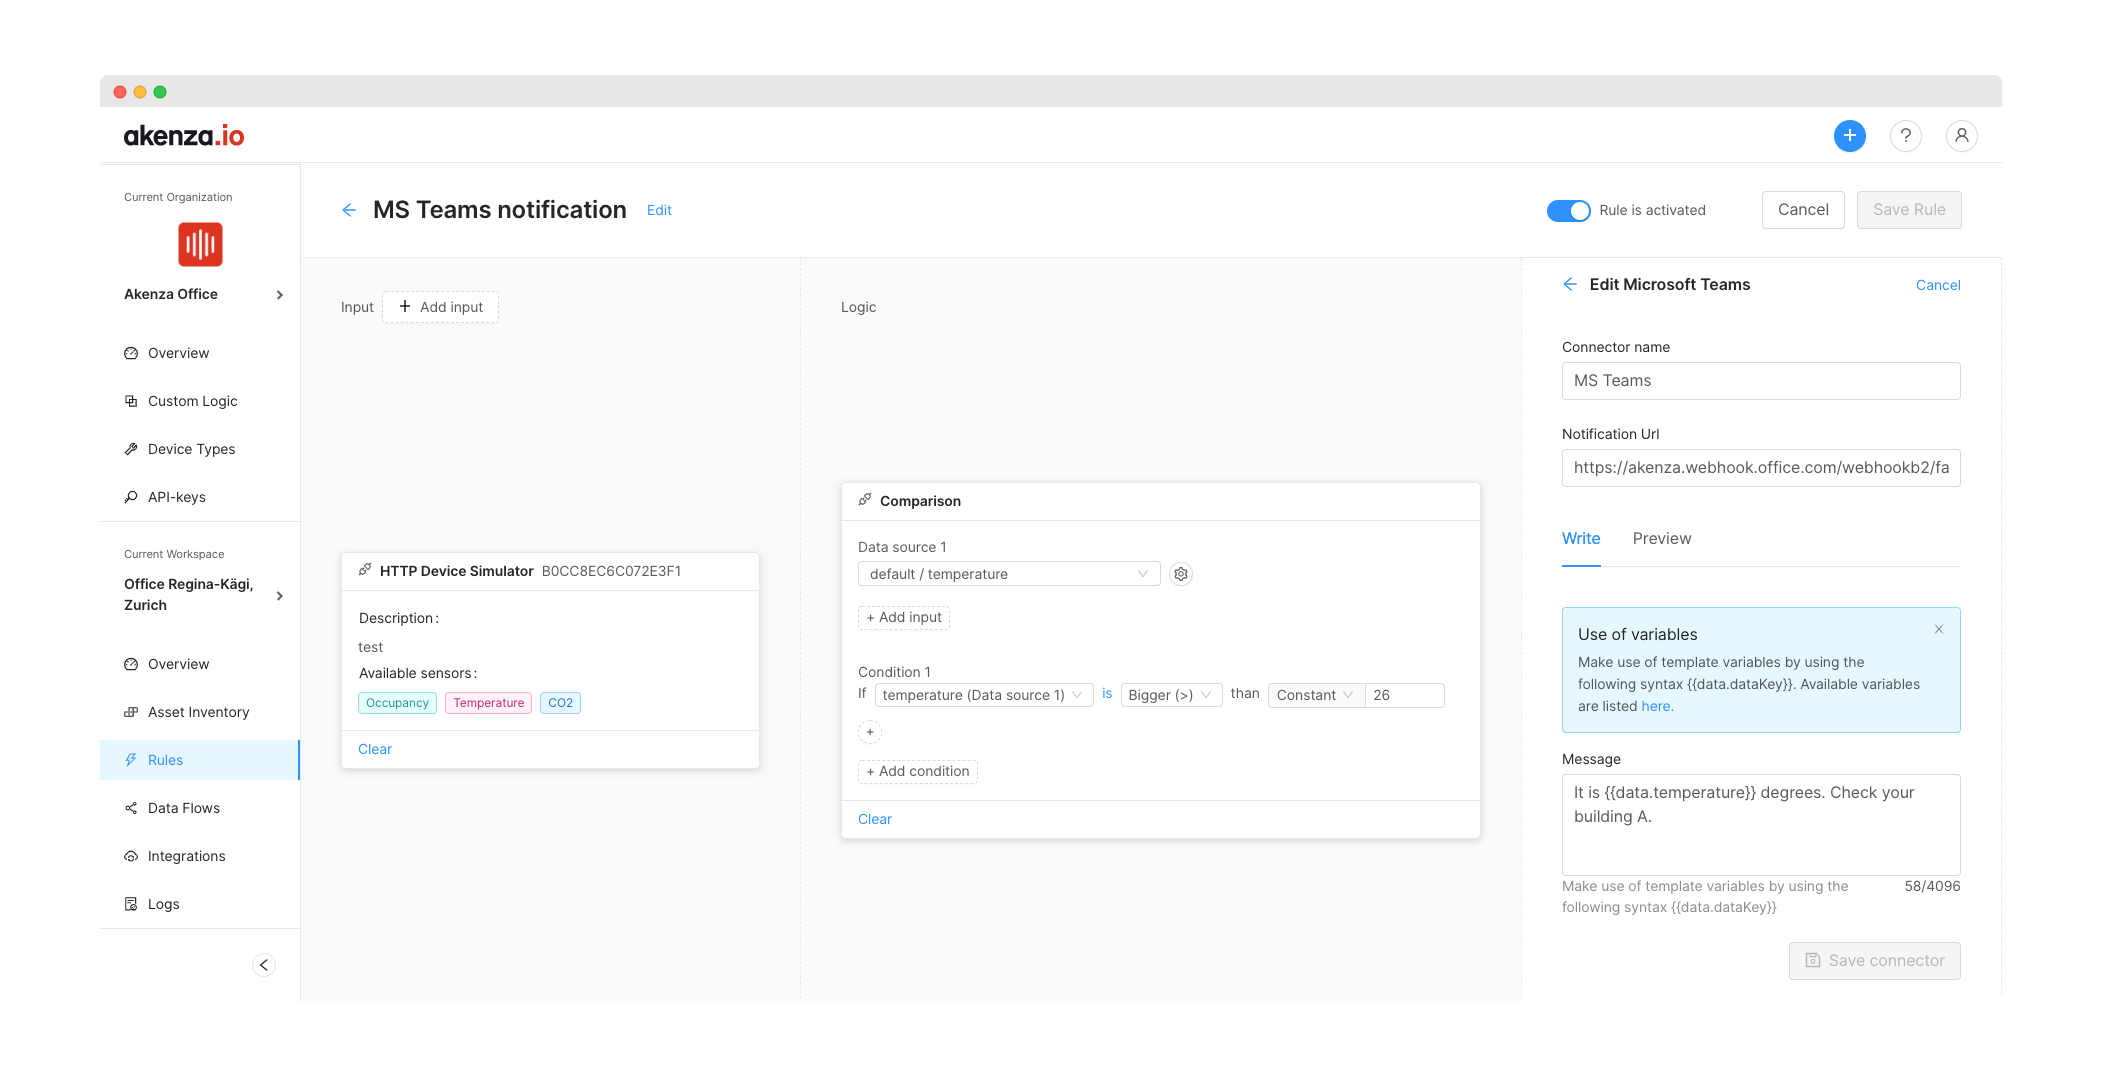Click the device ID B0CC8EC6C072E3F1

coord(611,571)
